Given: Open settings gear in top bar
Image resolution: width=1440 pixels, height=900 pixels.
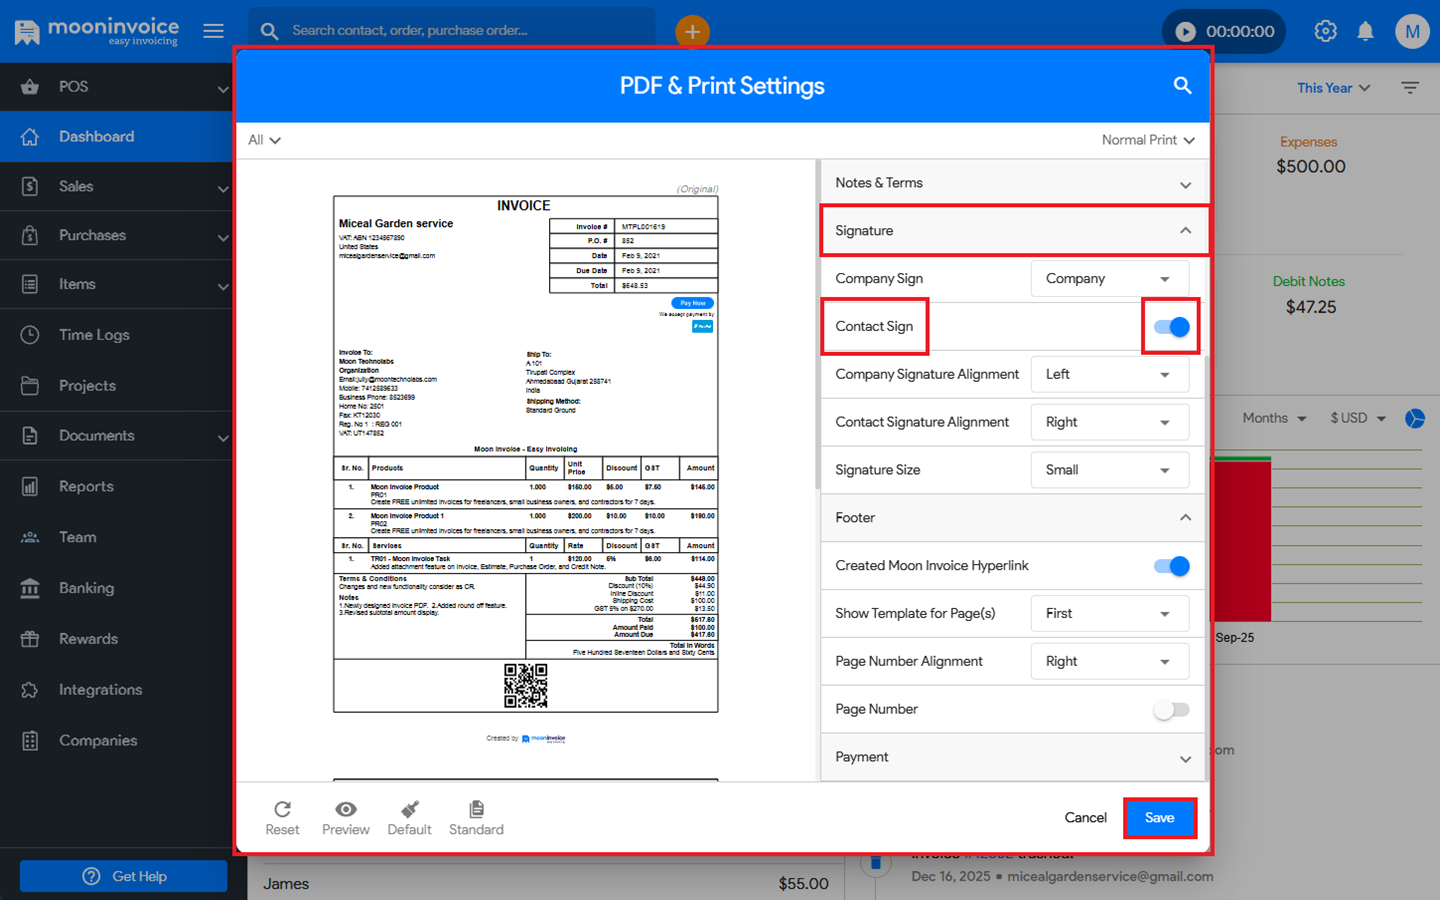Looking at the screenshot, I should tap(1325, 31).
